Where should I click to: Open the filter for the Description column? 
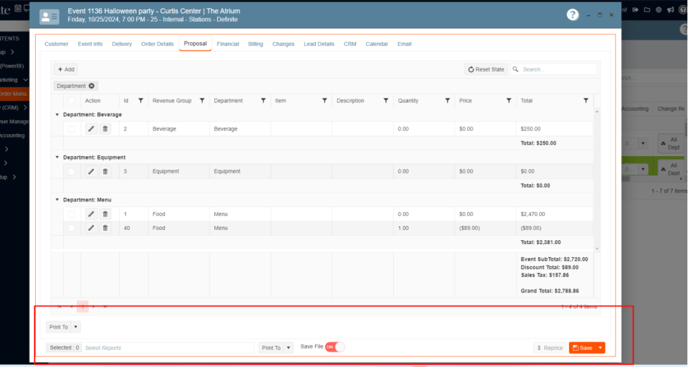[386, 101]
